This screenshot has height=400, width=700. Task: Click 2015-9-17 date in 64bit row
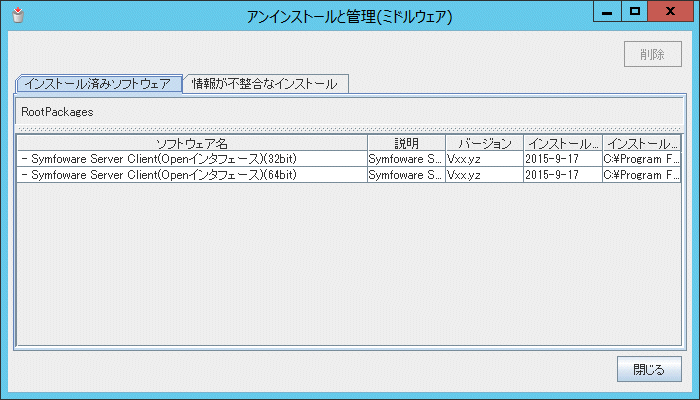point(563,175)
